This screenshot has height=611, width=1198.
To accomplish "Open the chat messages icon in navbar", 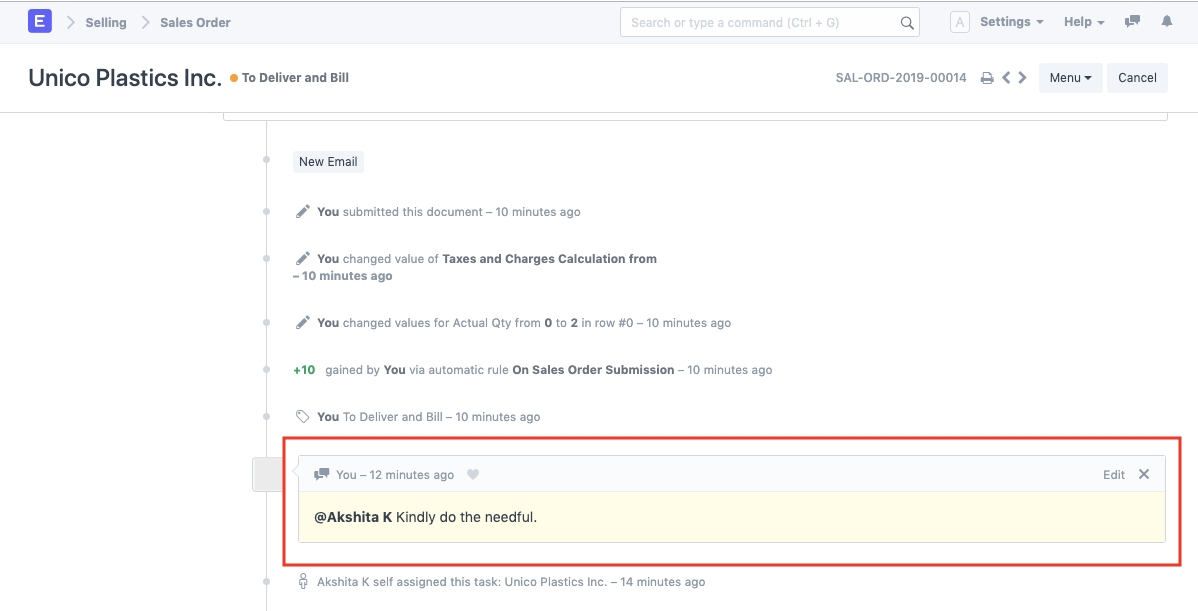I will (1133, 22).
